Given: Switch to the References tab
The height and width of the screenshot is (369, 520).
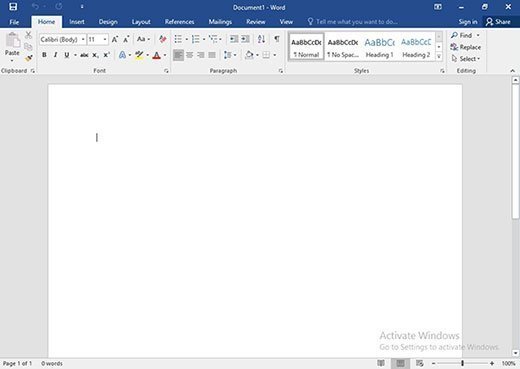Looking at the screenshot, I should pos(179,22).
